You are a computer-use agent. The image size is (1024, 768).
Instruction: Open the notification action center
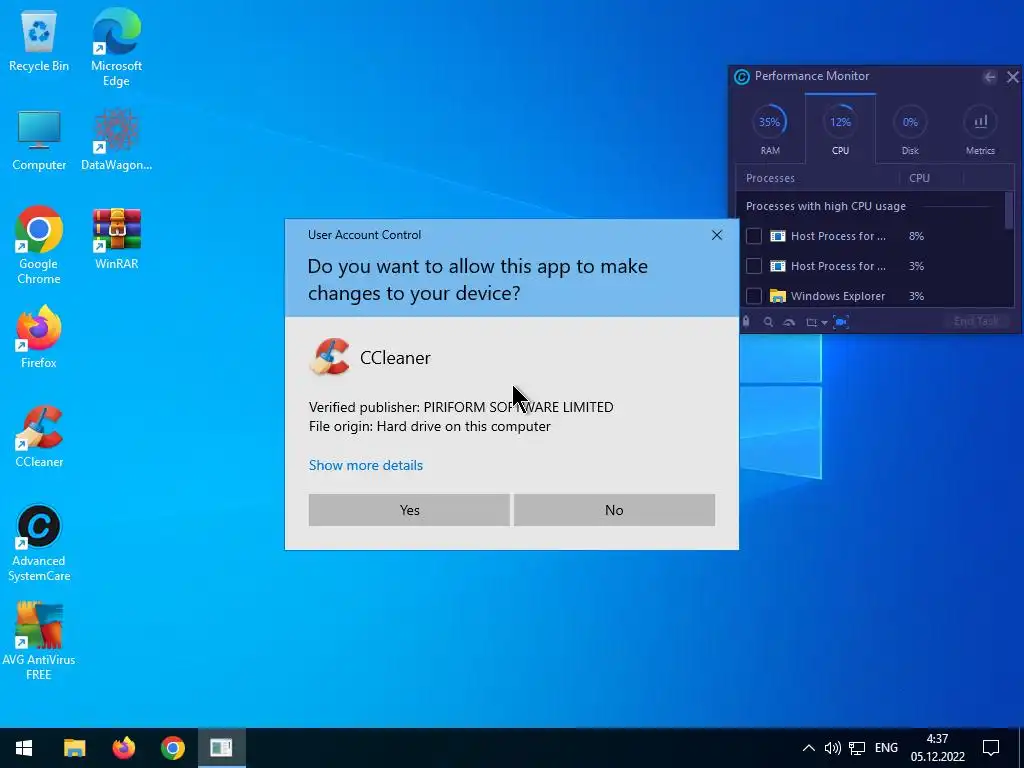991,748
